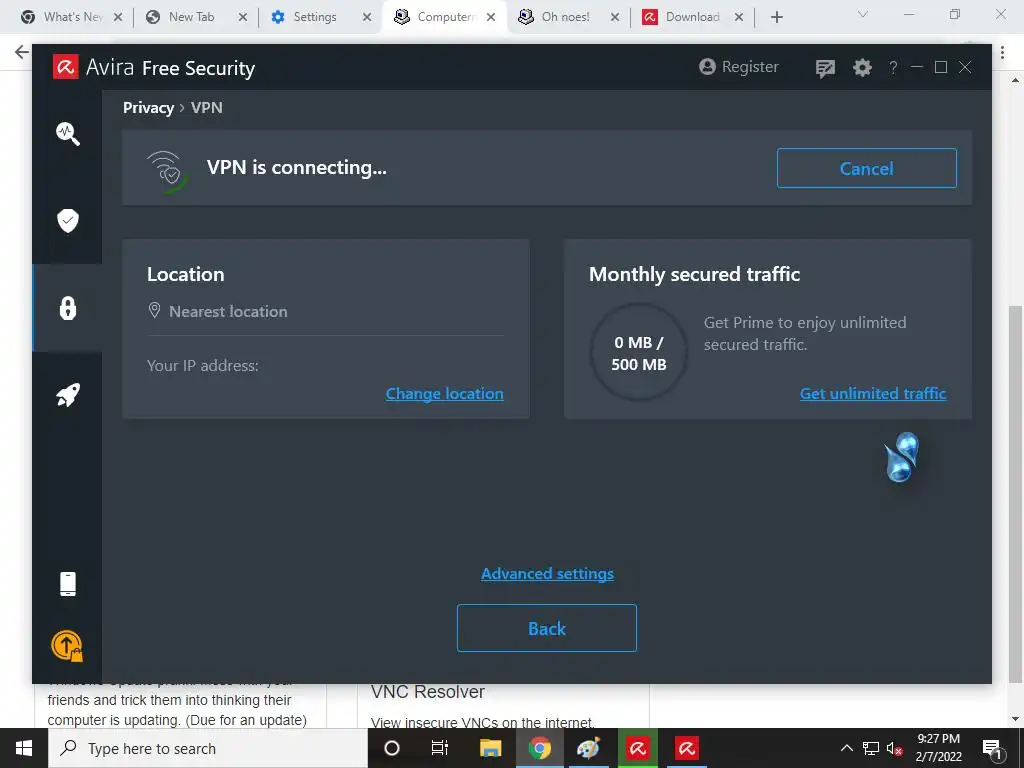This screenshot has width=1024, height=768.
Task: Click the Avira logo in title bar
Action: [x=66, y=67]
